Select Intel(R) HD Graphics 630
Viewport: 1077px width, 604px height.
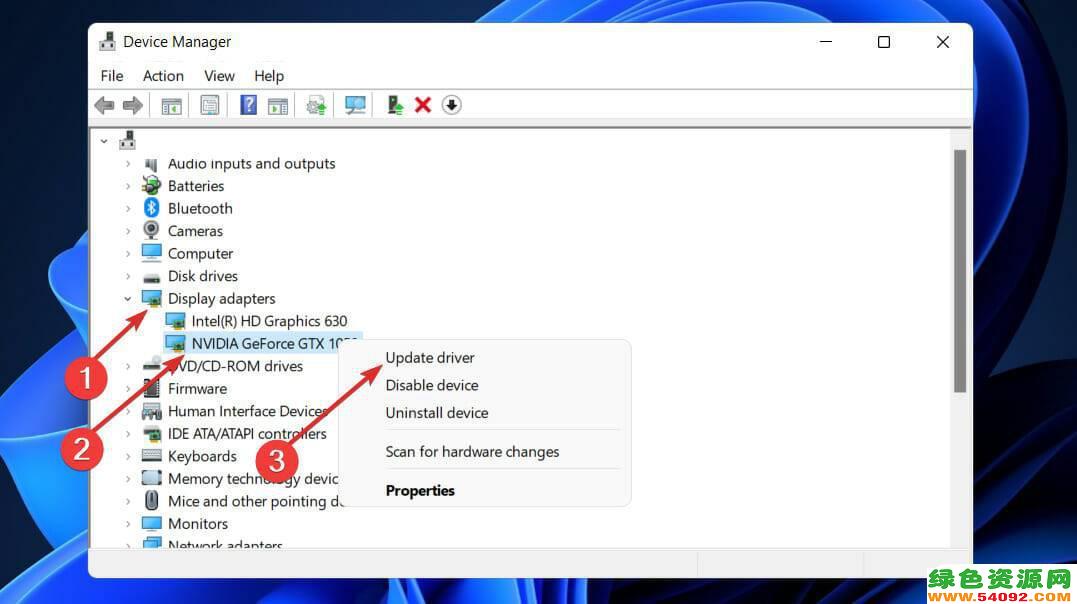269,321
